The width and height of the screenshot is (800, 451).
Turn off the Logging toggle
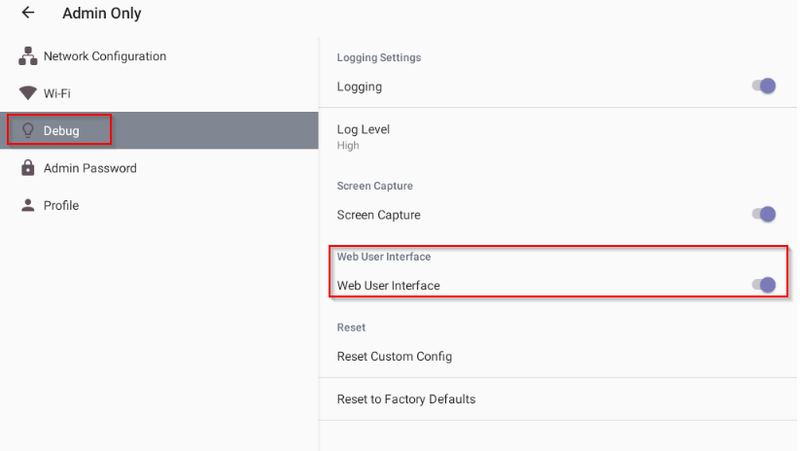[763, 86]
